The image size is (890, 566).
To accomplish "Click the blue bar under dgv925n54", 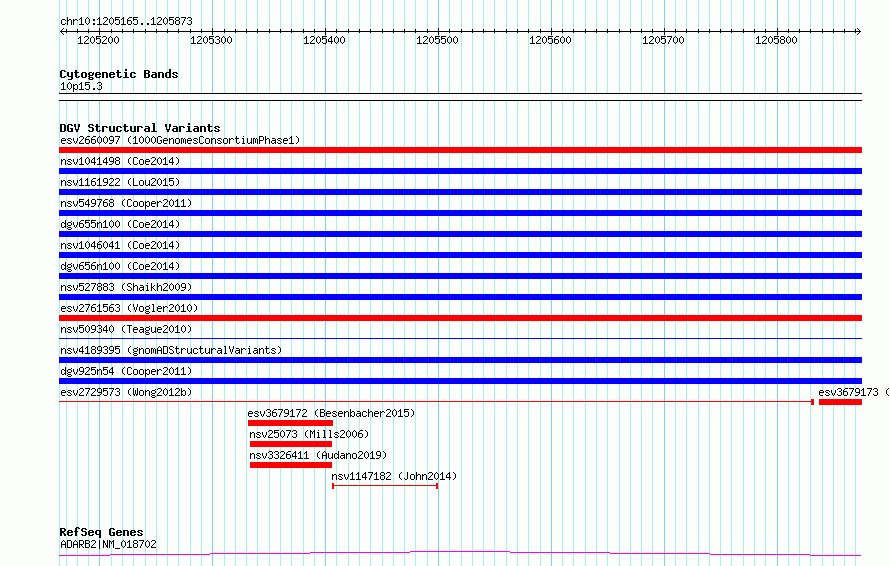I will click(x=460, y=381).
